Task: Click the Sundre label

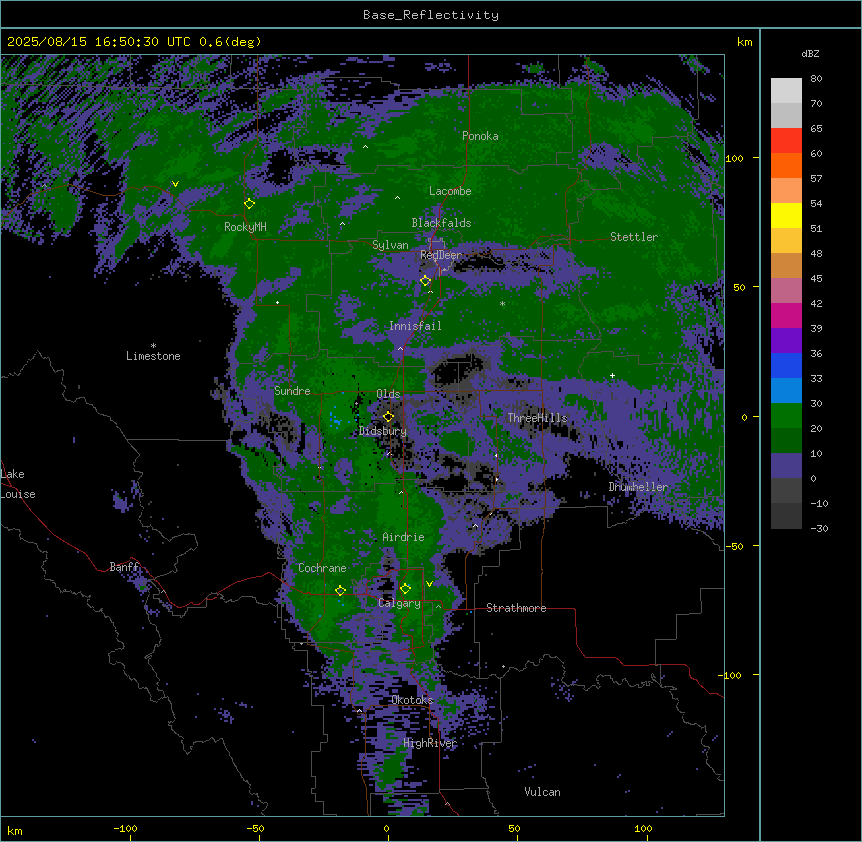Action: coord(292,391)
